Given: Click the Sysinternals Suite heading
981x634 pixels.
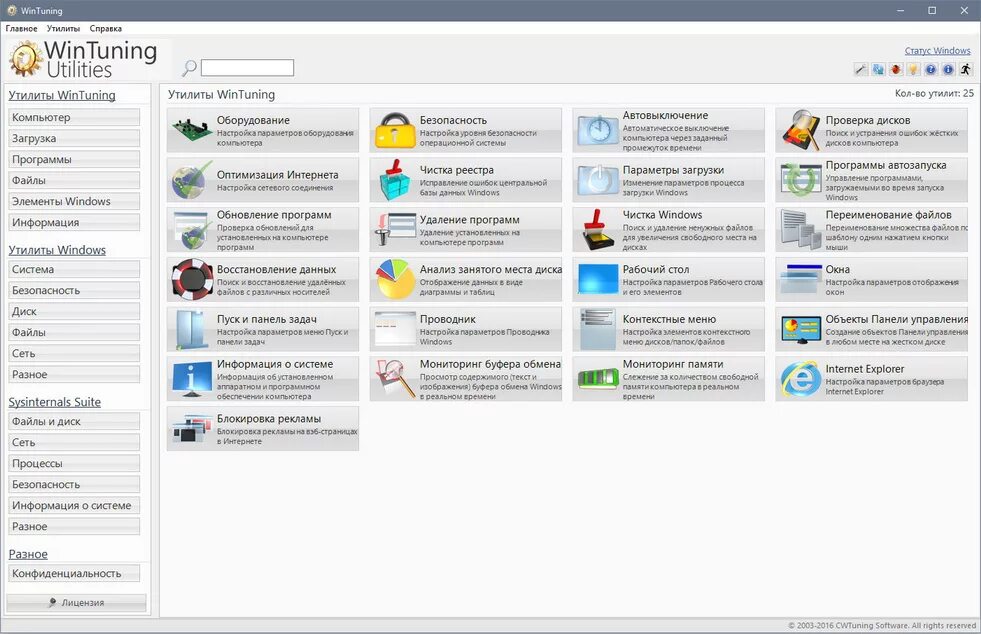Looking at the screenshot, I should pos(54,402).
